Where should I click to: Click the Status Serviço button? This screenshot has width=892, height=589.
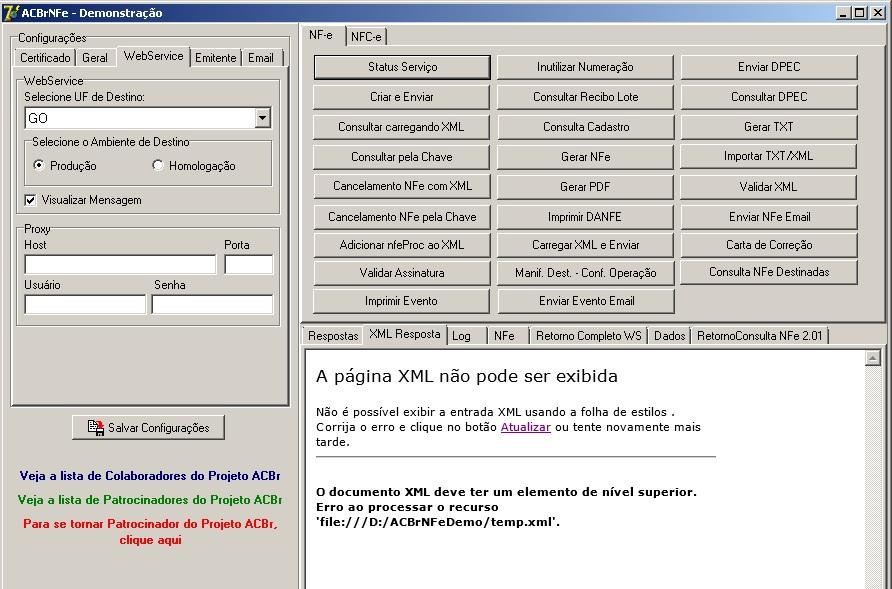coord(402,67)
